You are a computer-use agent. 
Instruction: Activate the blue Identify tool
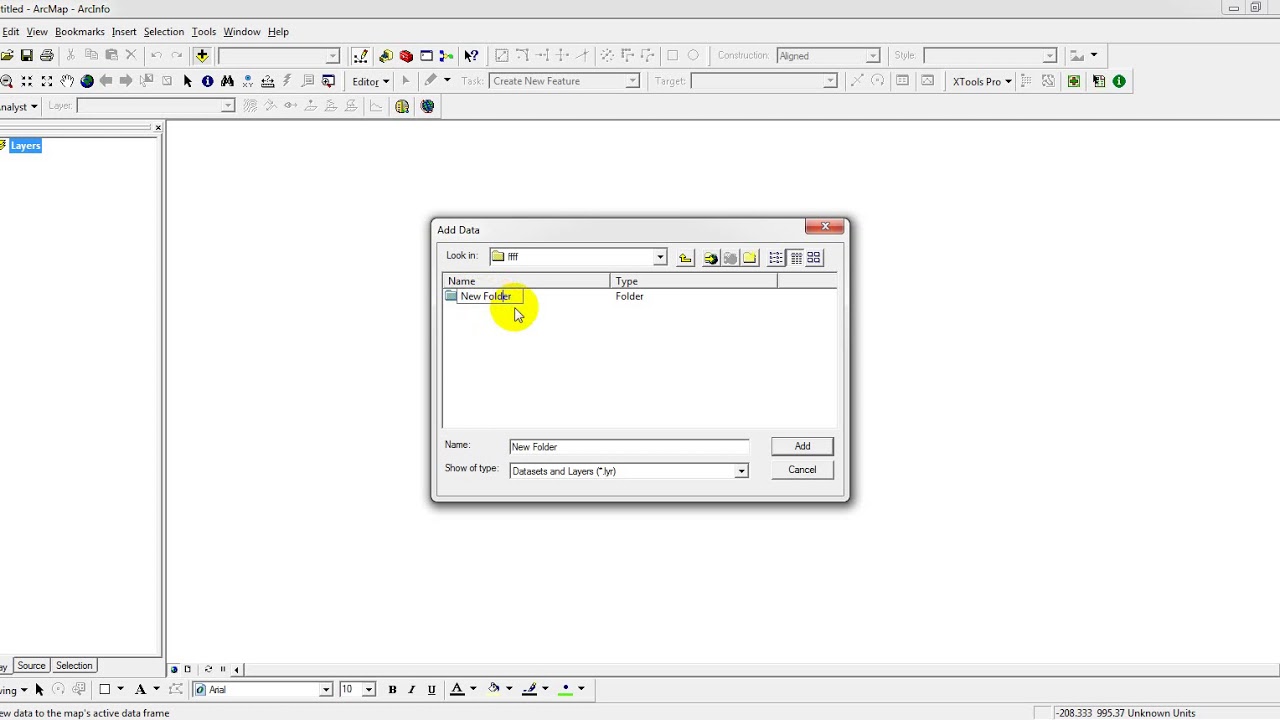pos(207,81)
